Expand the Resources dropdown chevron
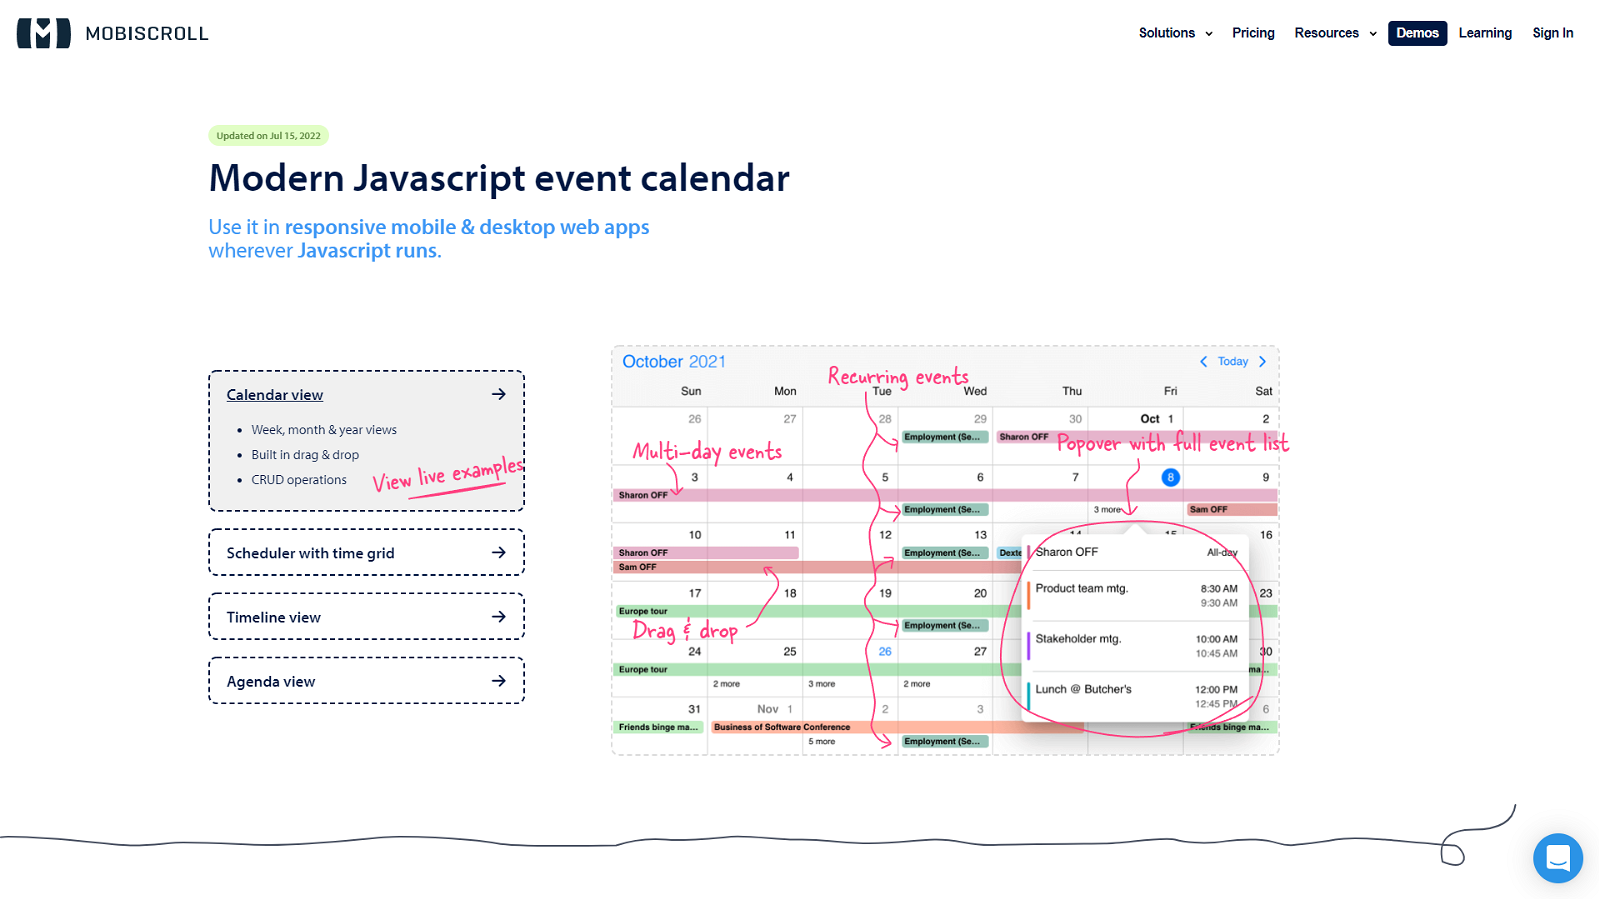The width and height of the screenshot is (1600, 900). pyautogui.click(x=1373, y=34)
